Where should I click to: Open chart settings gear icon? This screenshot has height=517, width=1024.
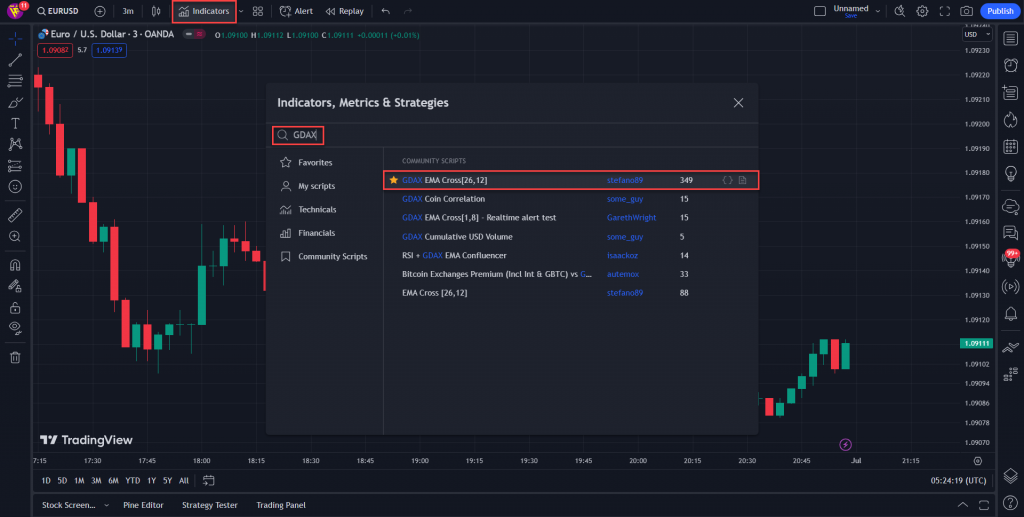point(922,11)
